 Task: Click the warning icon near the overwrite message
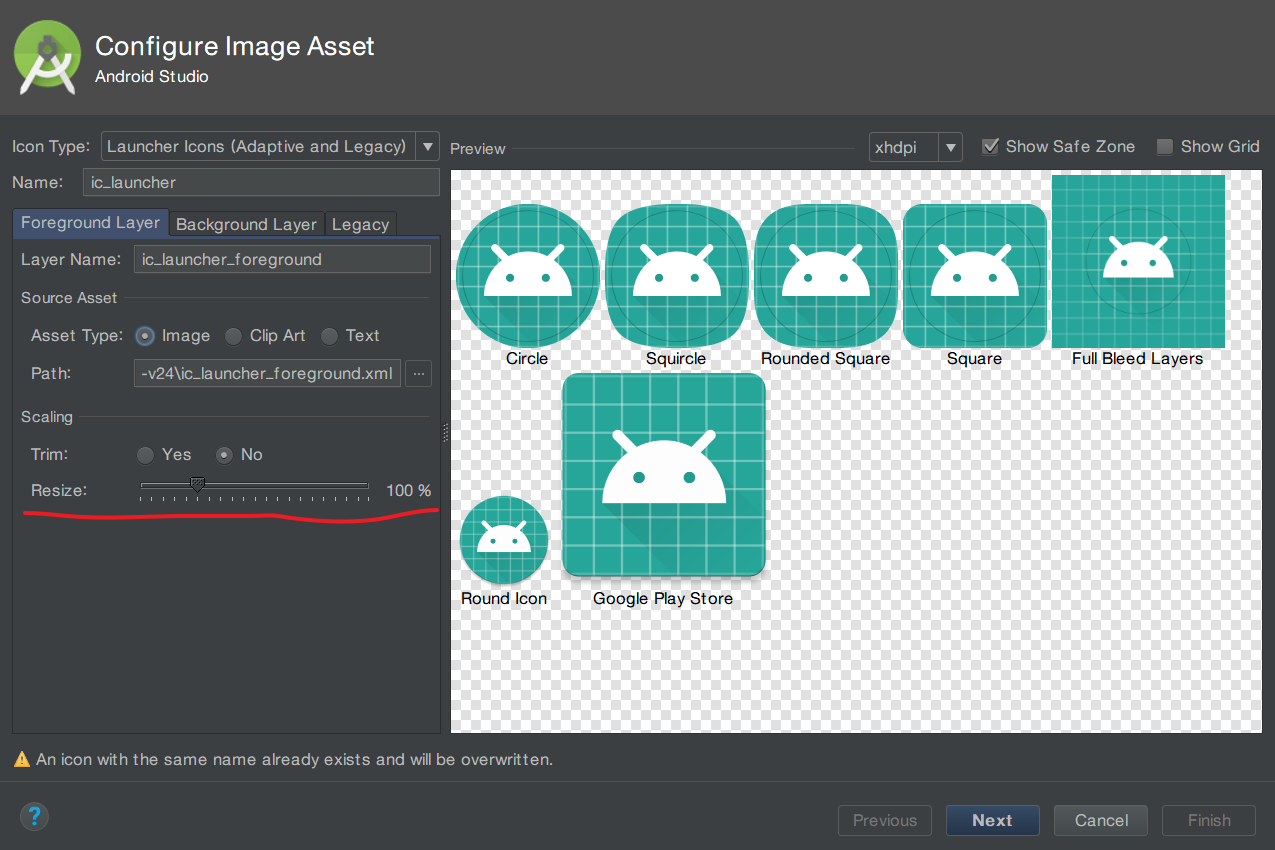[20, 760]
